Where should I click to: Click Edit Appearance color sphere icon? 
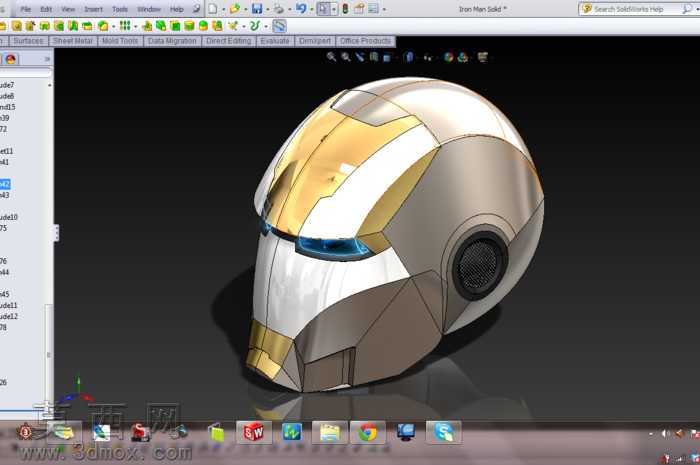449,57
